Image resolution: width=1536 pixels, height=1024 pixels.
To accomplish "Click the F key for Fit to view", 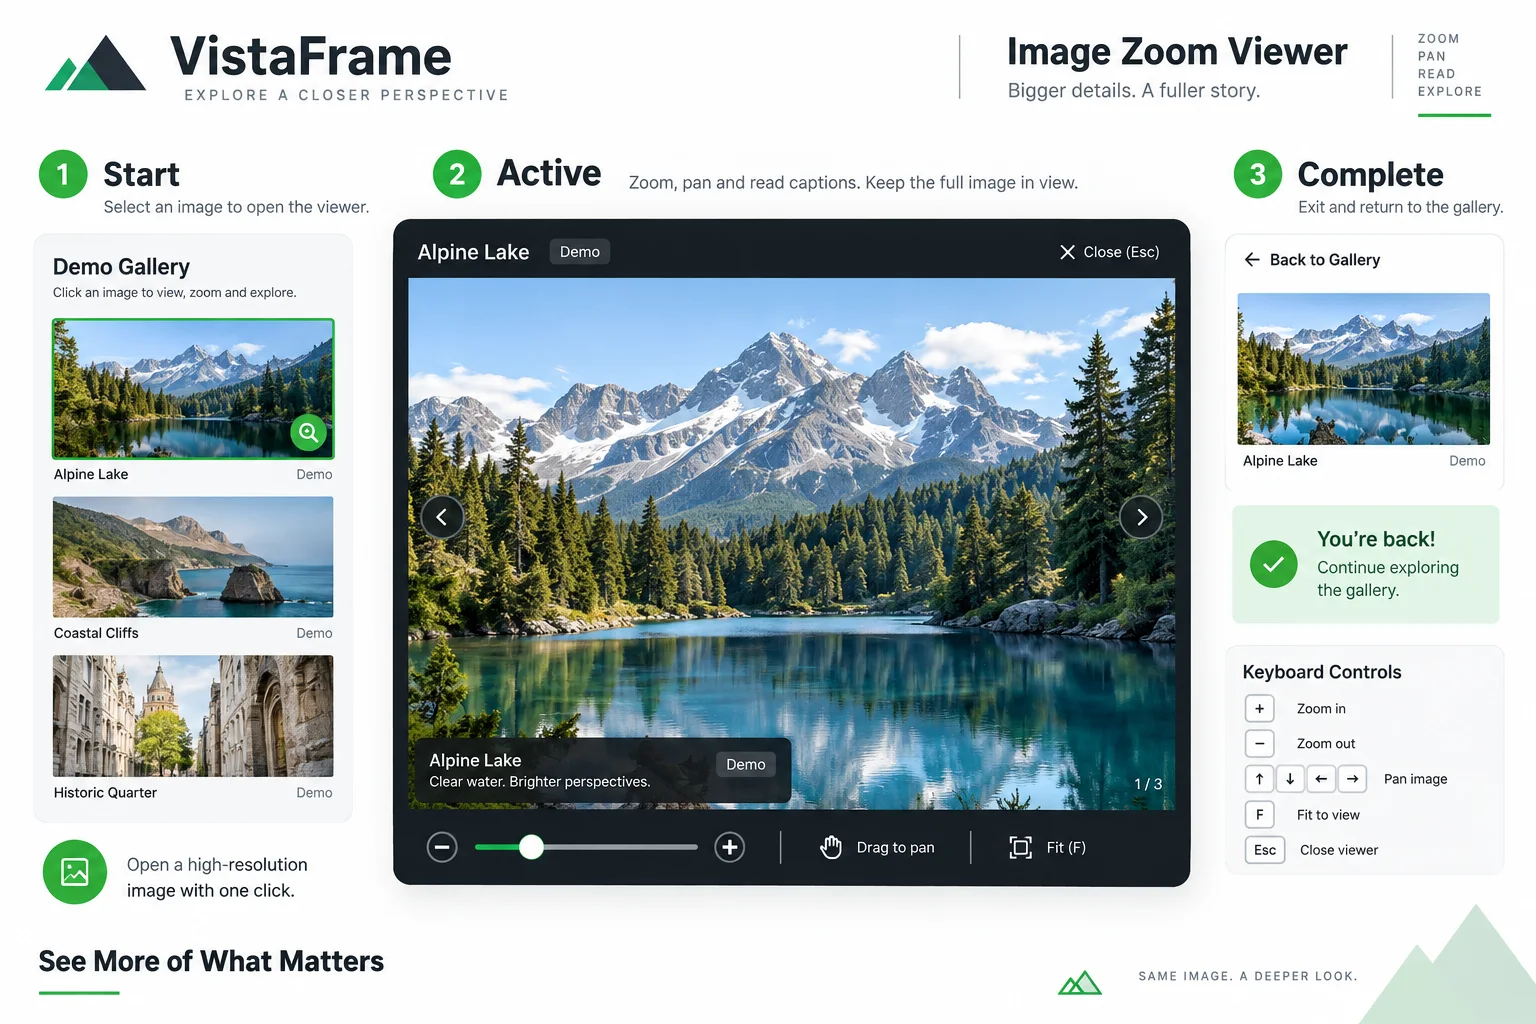I will [1260, 814].
